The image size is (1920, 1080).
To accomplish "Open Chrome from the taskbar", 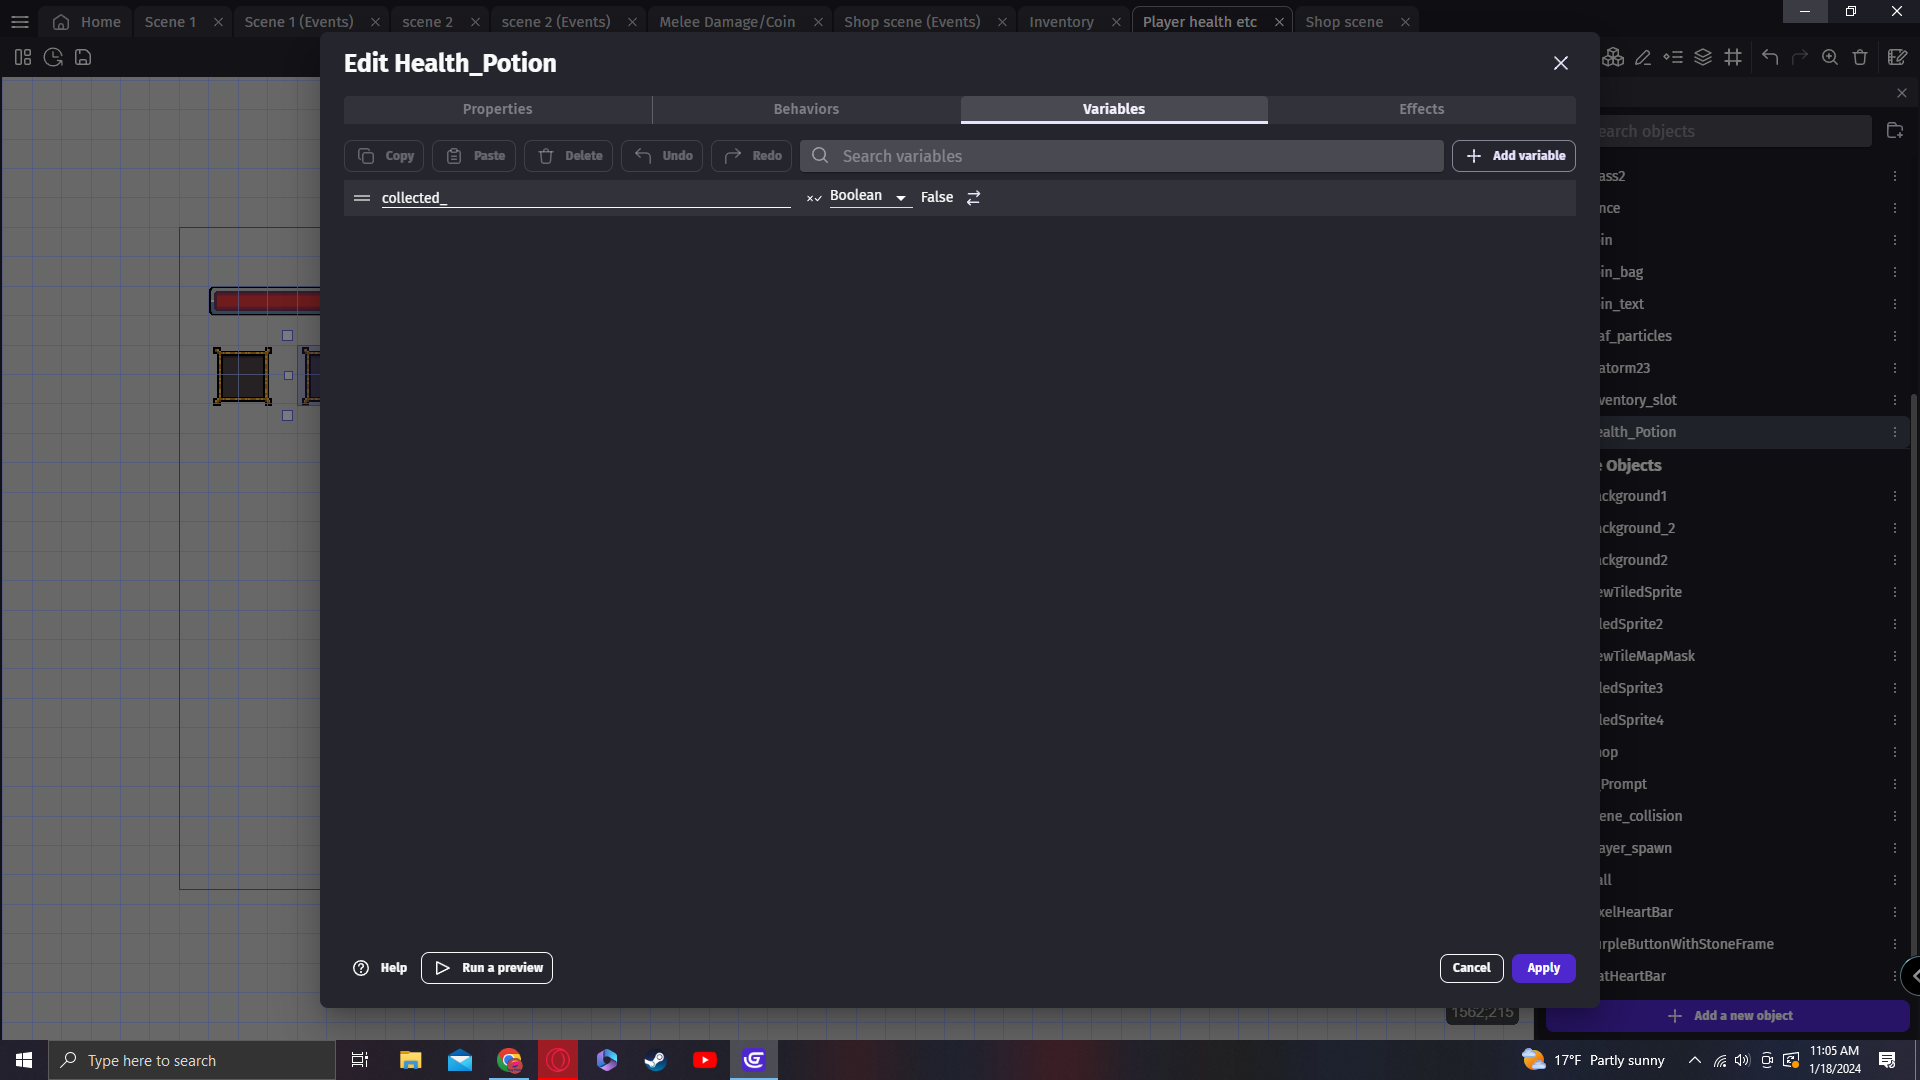I will (x=510, y=1060).
